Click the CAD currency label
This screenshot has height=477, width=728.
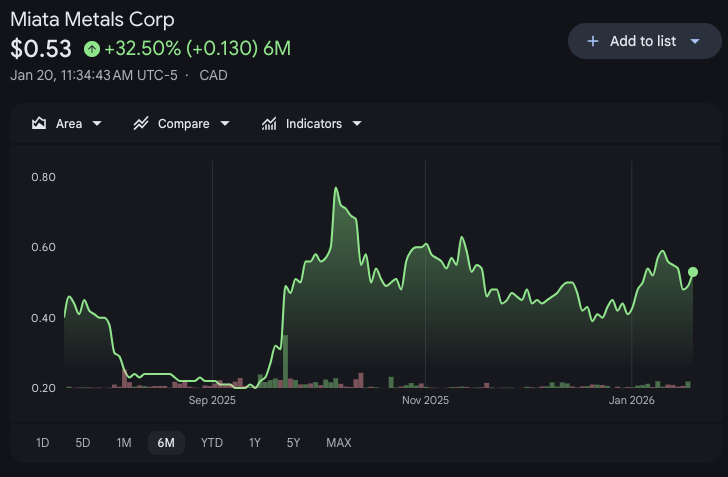coord(214,75)
